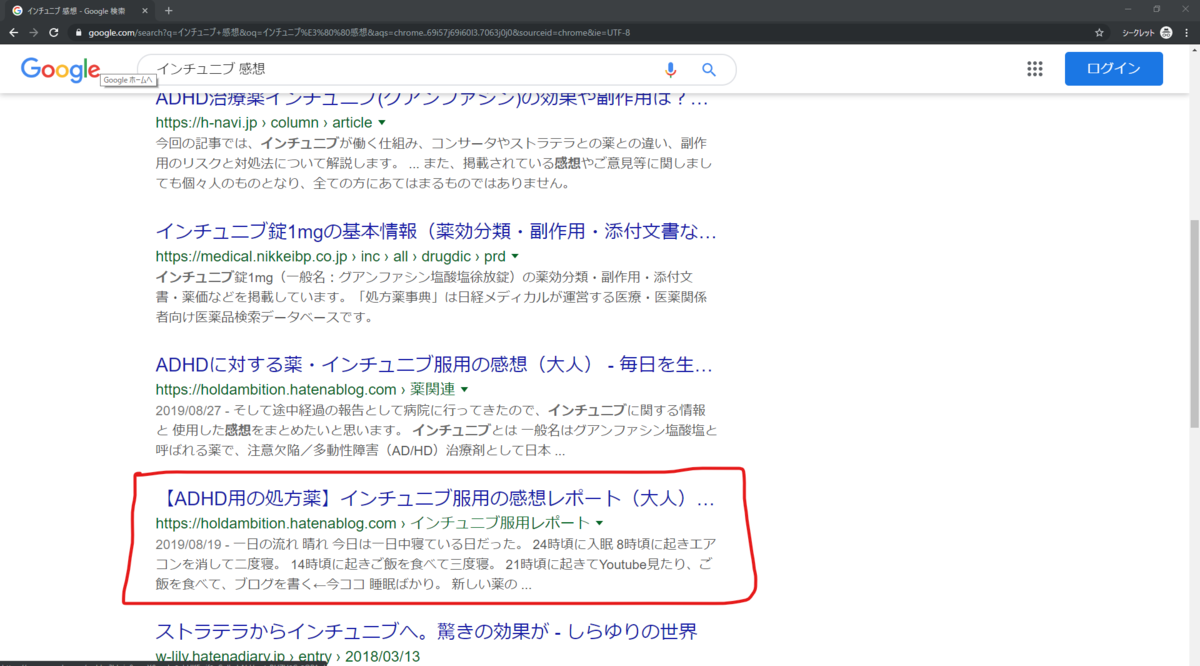Click the address bar URL field
Image resolution: width=1200 pixels, height=666 pixels.
coord(580,32)
